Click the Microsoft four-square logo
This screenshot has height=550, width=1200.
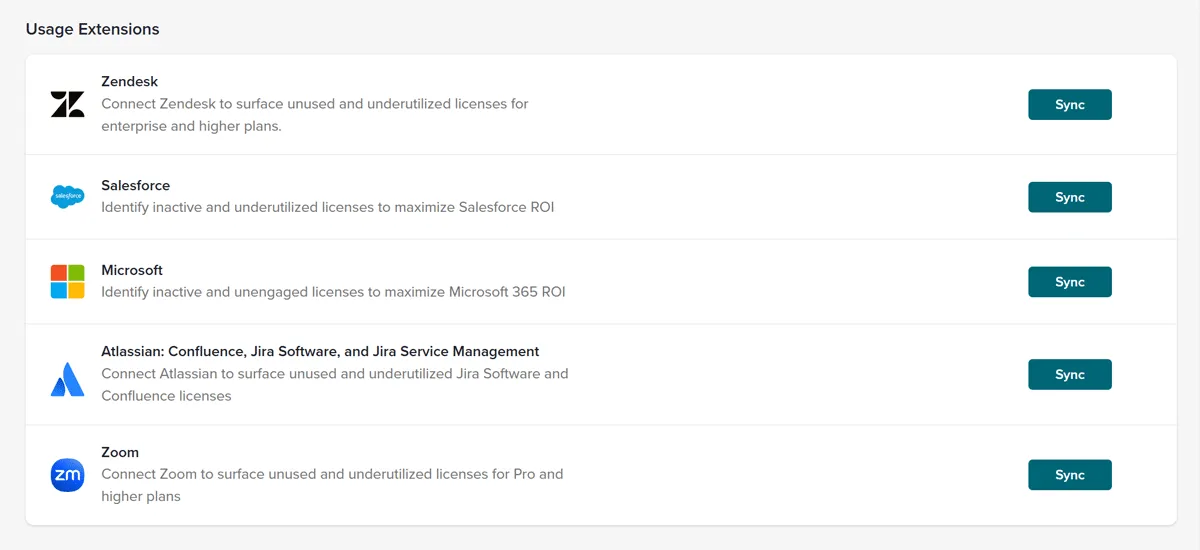(68, 281)
